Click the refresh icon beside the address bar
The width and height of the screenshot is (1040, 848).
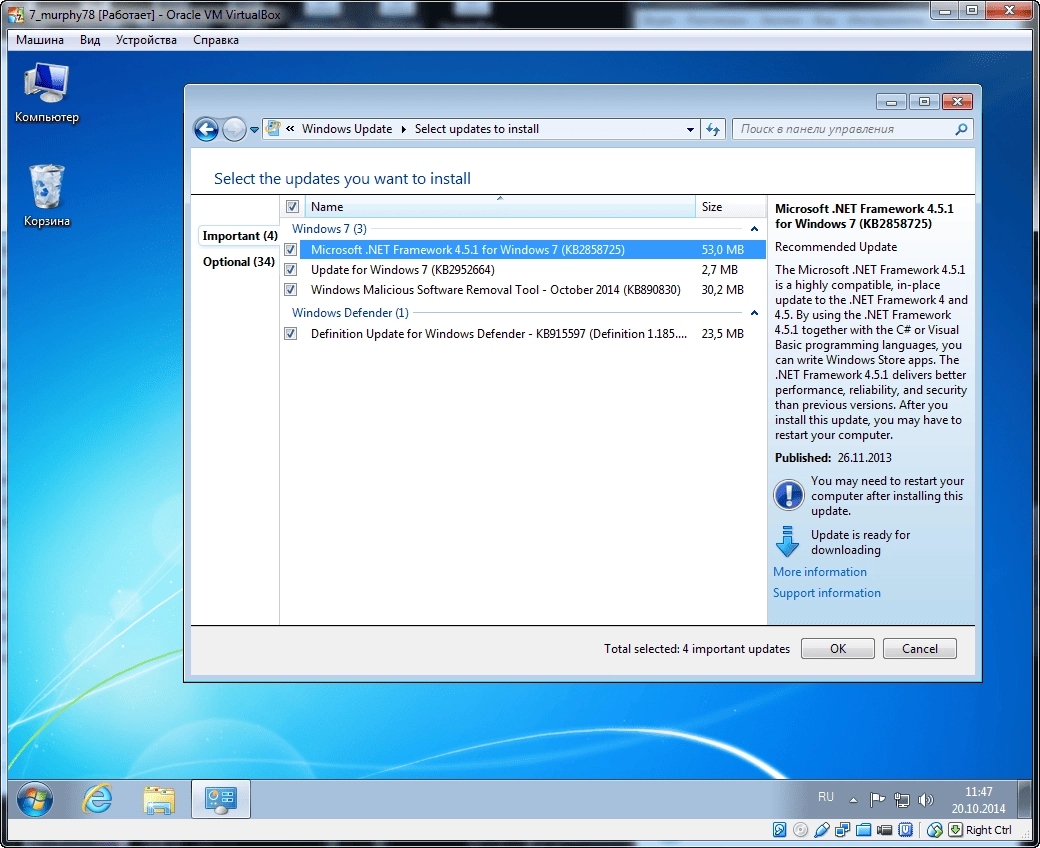713,129
